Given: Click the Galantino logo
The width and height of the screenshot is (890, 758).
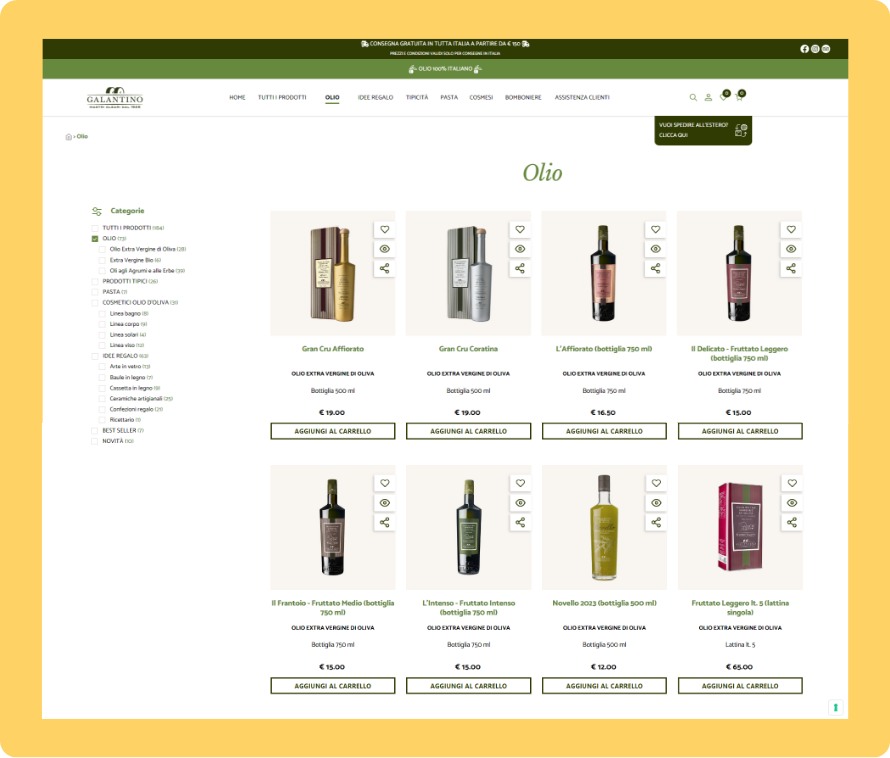Looking at the screenshot, I should 115,98.
